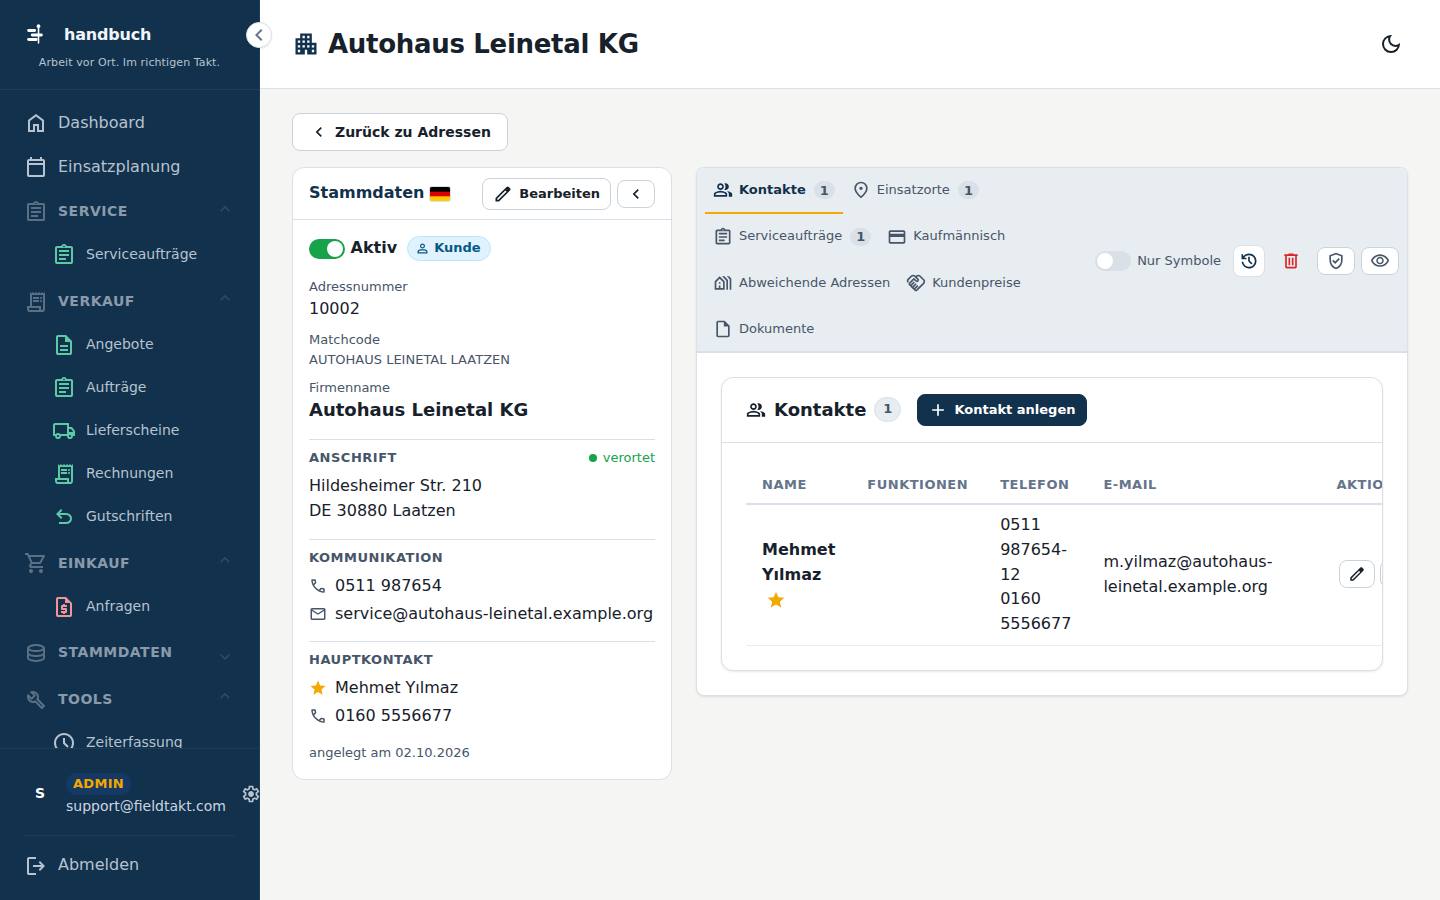
Task: Click Abmelden to log out
Action: tap(129, 865)
